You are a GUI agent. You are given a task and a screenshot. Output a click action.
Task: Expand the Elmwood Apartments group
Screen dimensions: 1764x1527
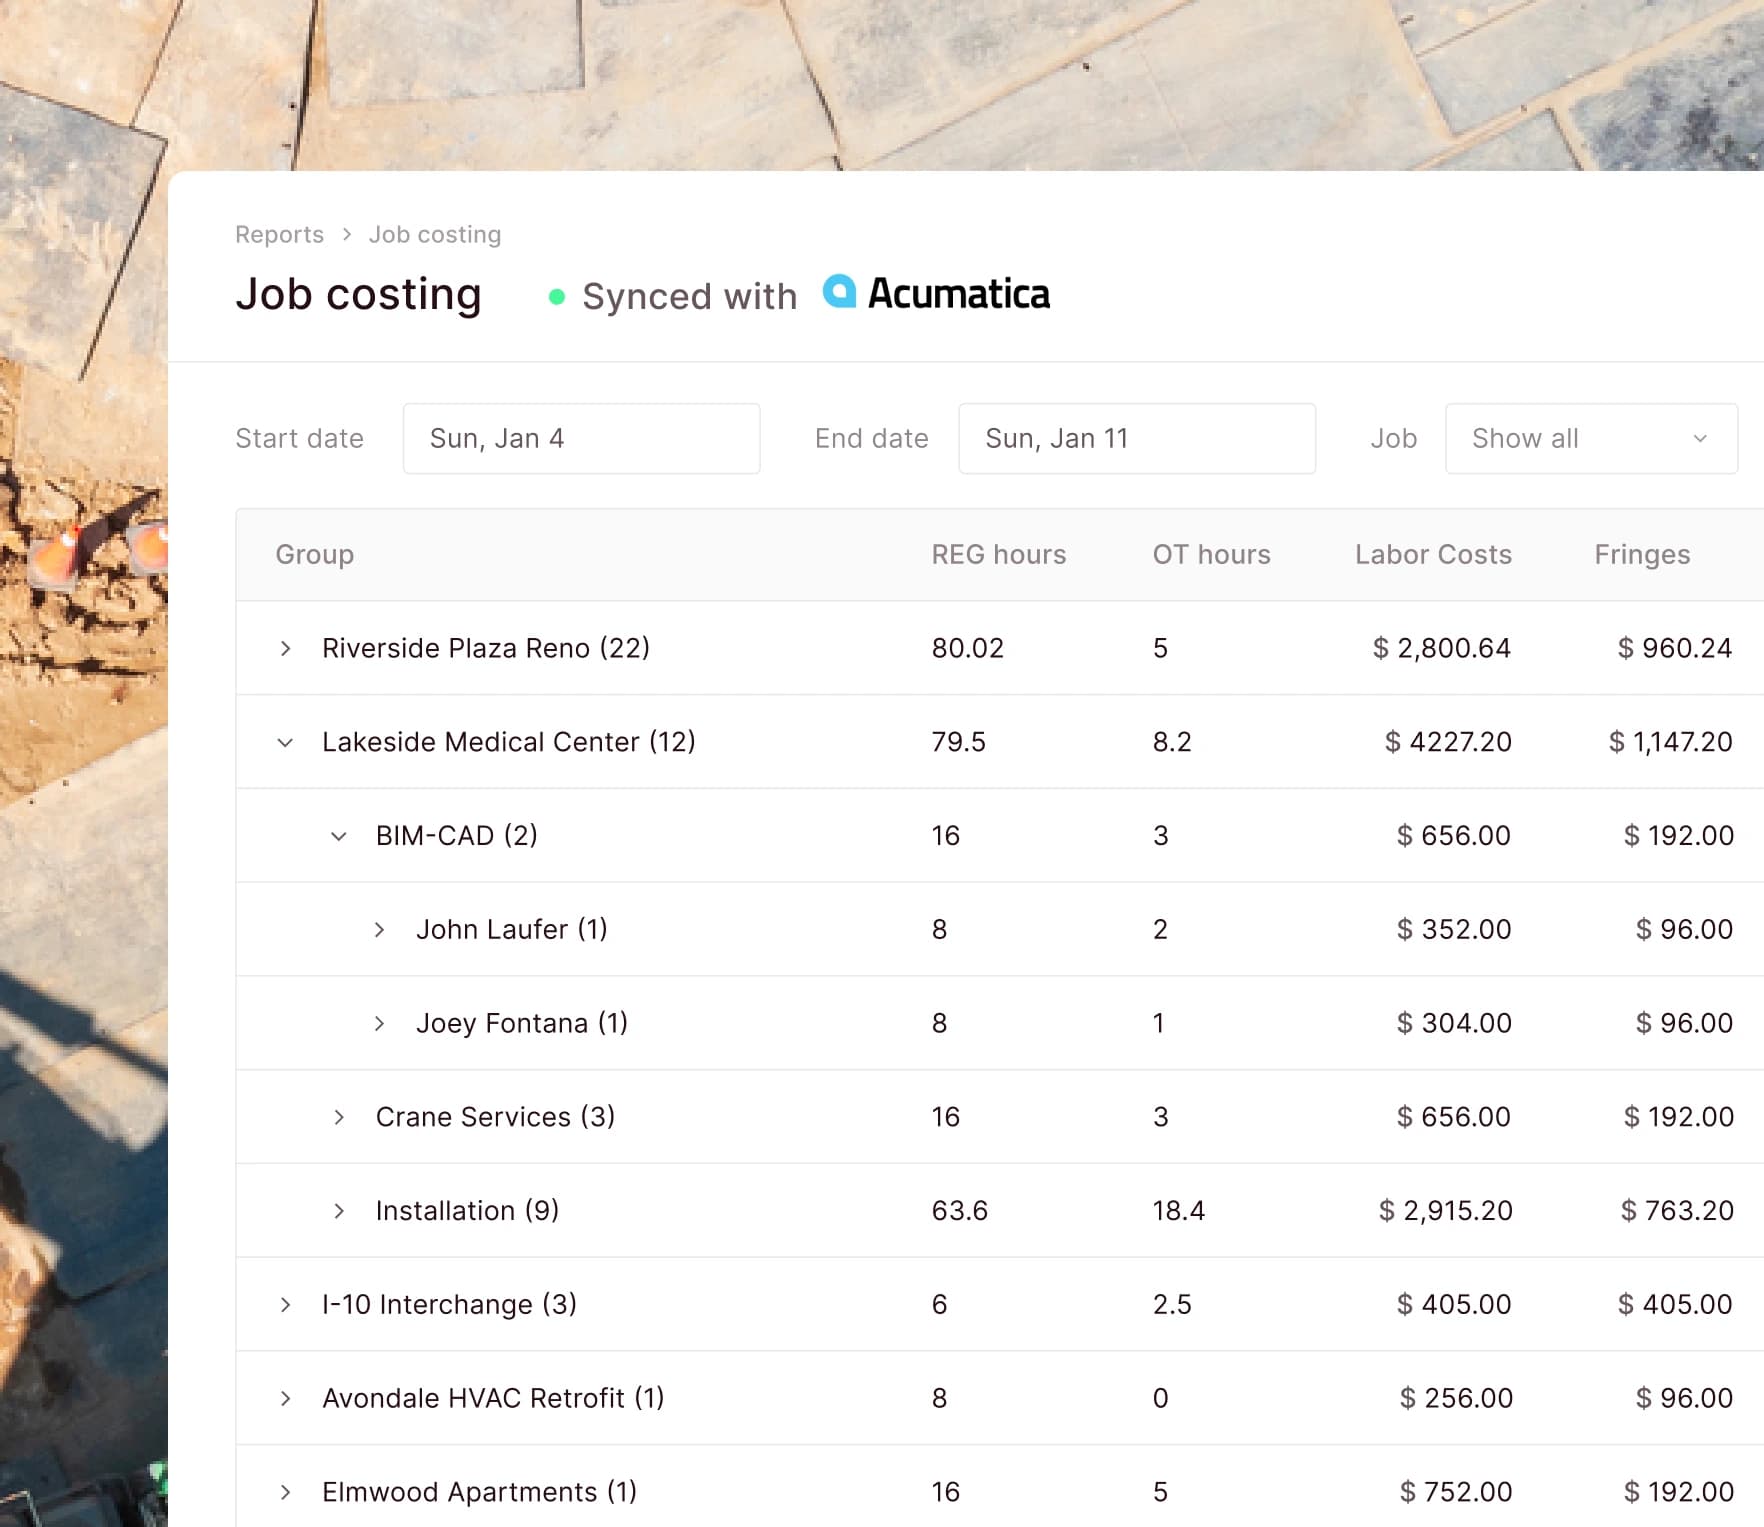286,1491
